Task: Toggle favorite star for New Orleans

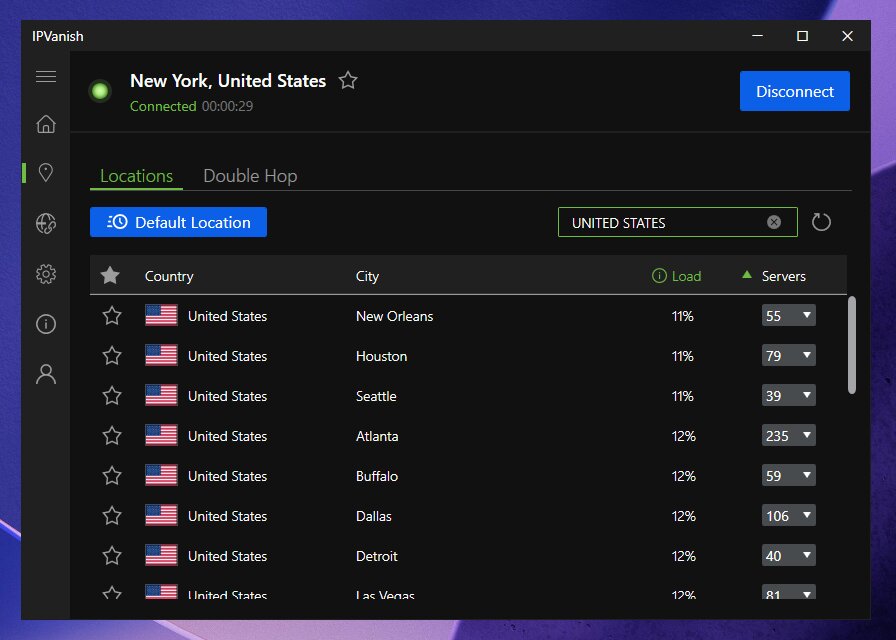Action: (x=112, y=316)
